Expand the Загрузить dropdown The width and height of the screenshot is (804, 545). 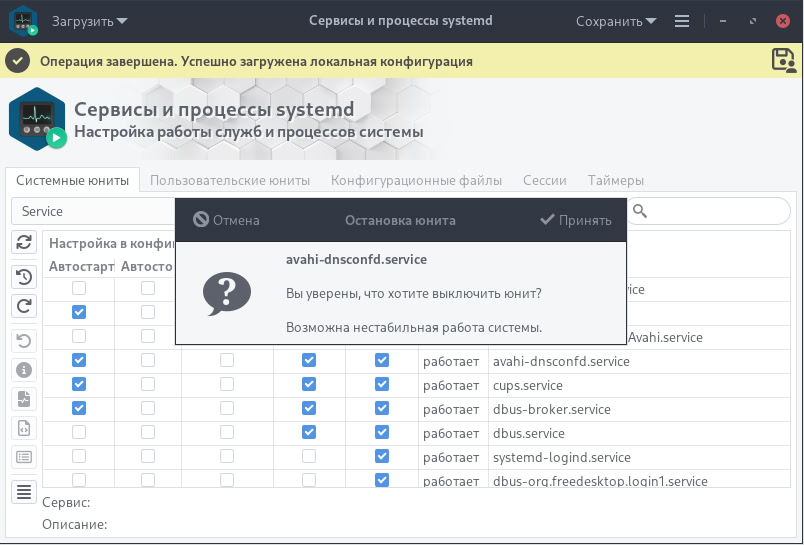[90, 21]
